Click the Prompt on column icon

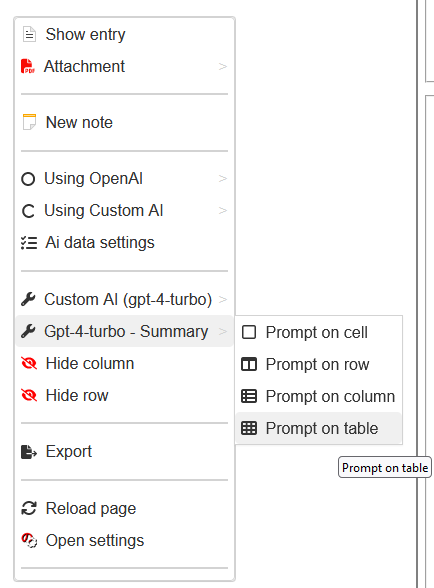pyautogui.click(x=249, y=396)
